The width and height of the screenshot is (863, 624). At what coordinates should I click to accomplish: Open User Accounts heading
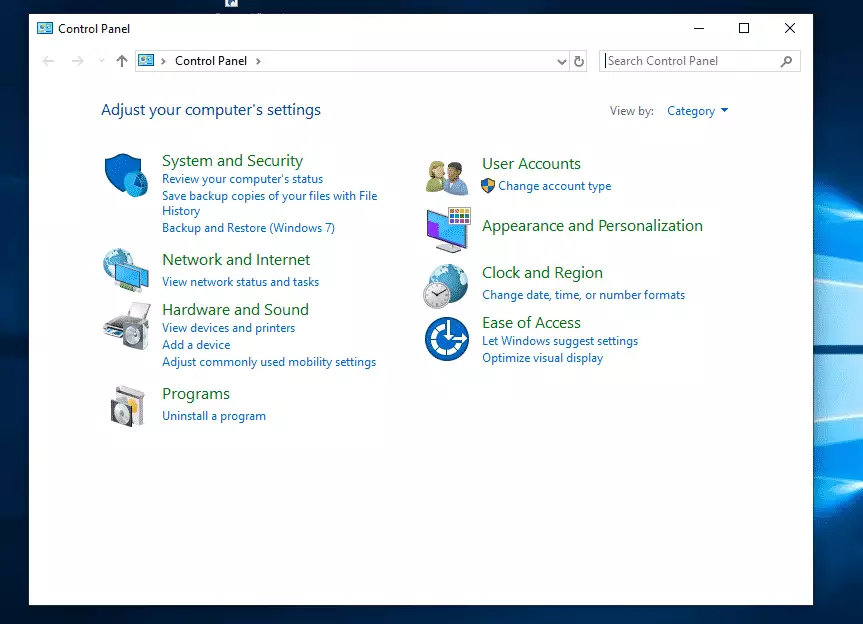tap(531, 164)
